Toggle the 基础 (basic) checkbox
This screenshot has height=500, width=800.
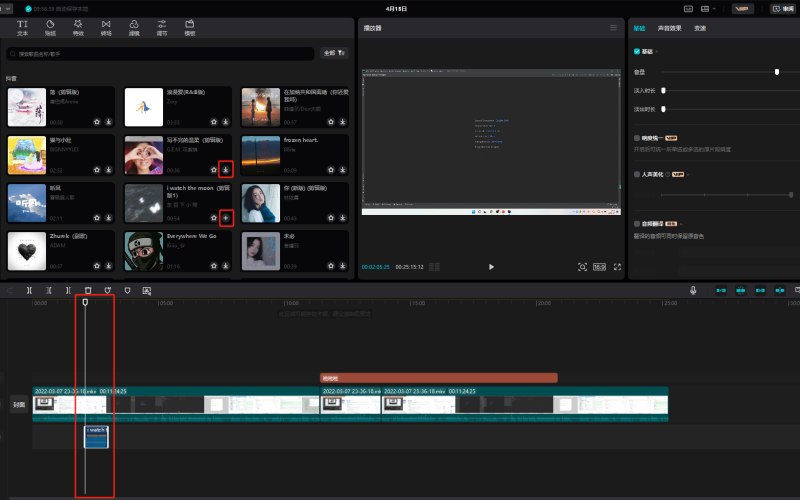637,52
